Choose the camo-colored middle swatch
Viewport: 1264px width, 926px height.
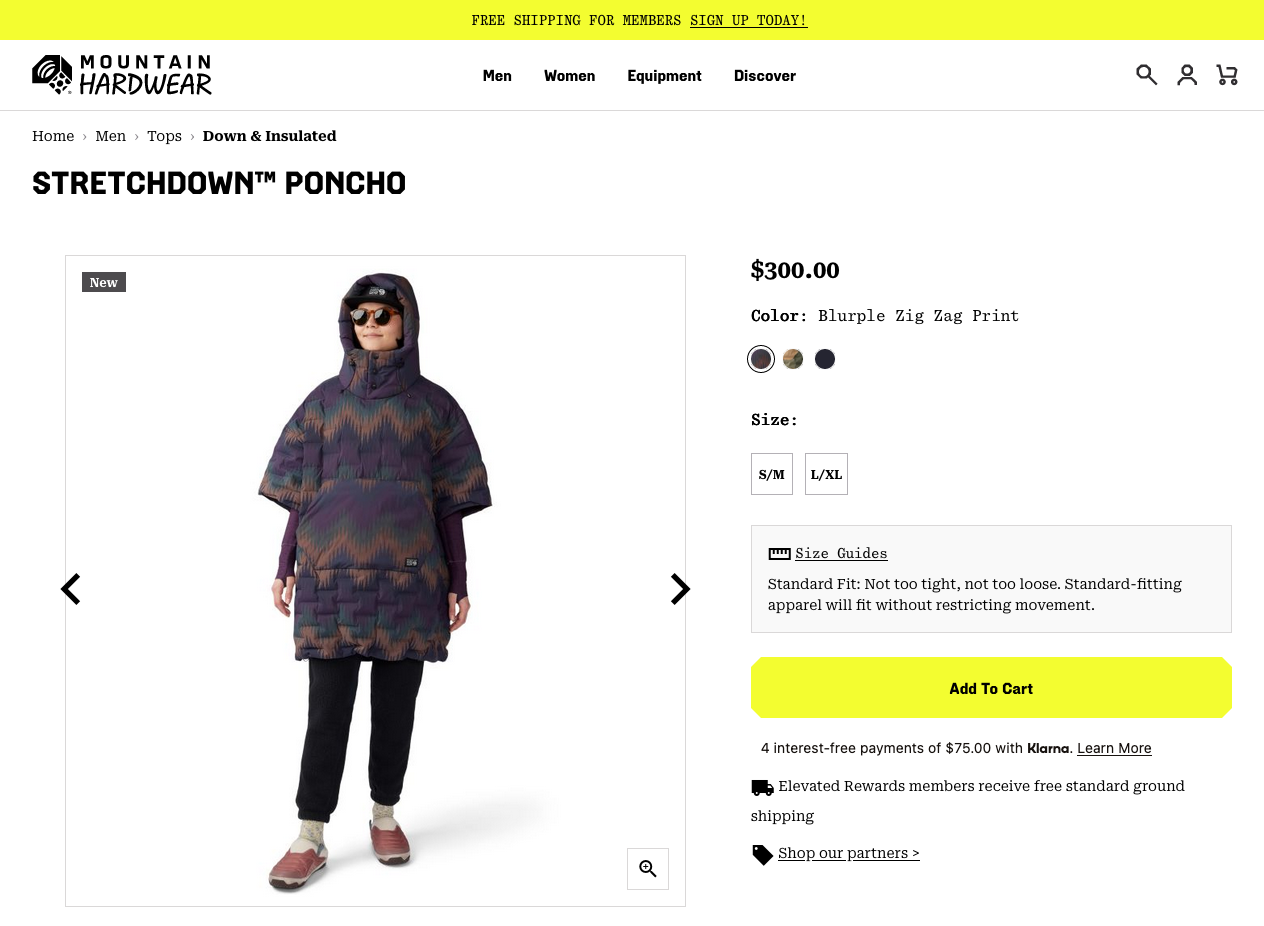click(x=793, y=359)
